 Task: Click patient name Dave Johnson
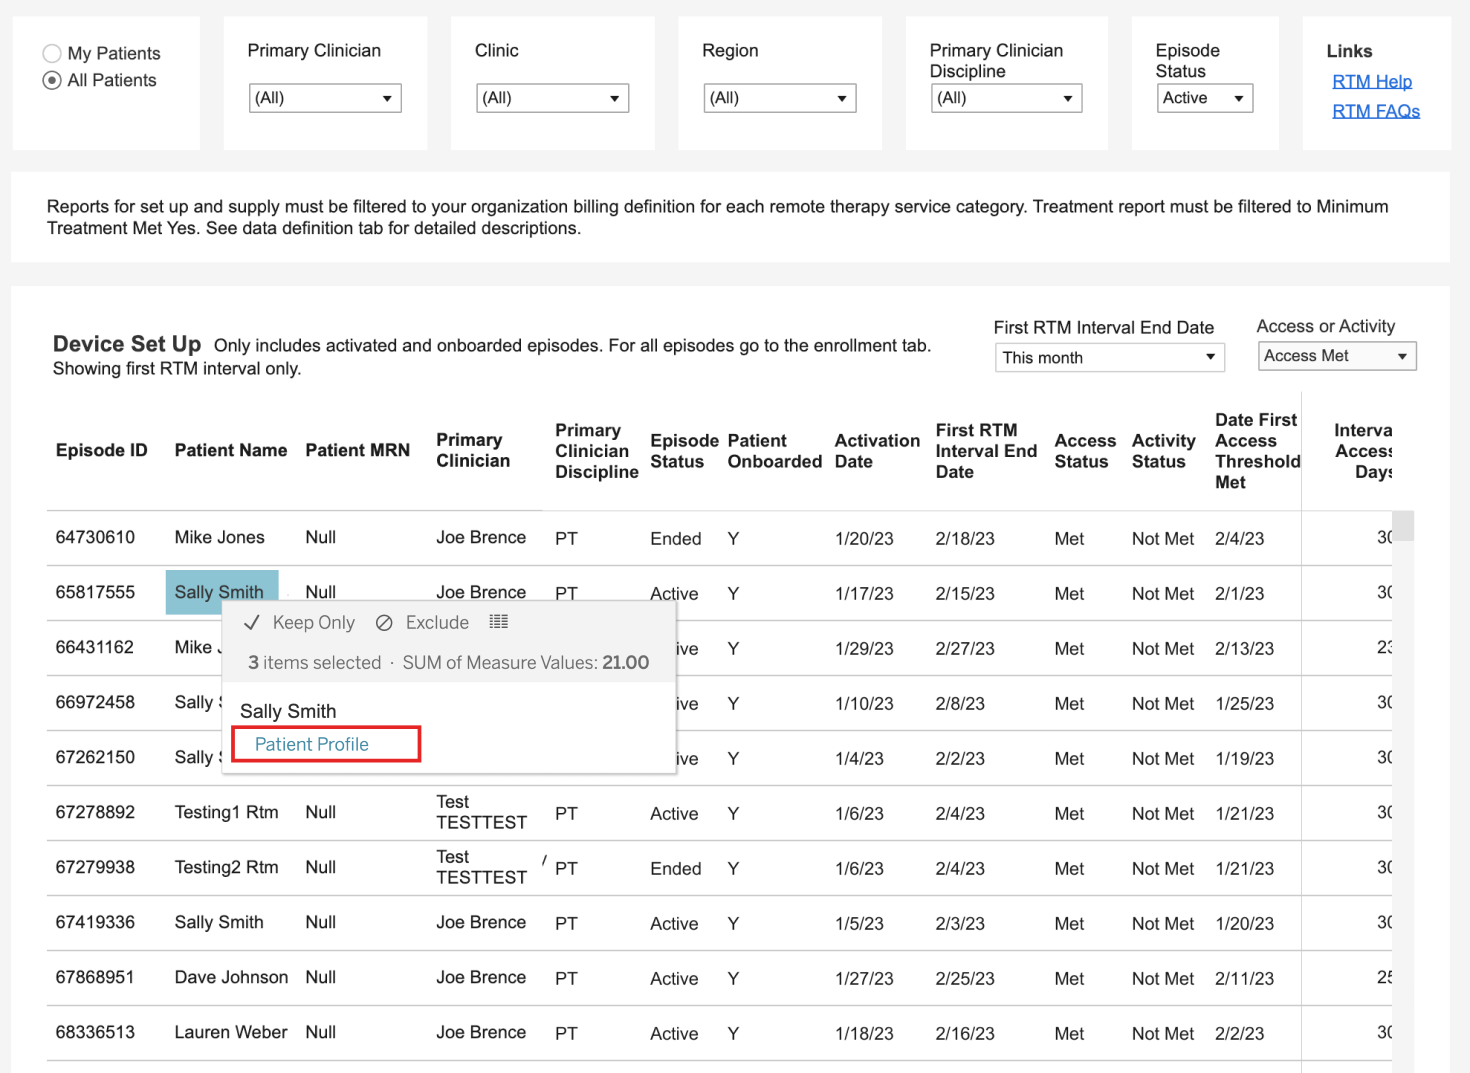231,977
